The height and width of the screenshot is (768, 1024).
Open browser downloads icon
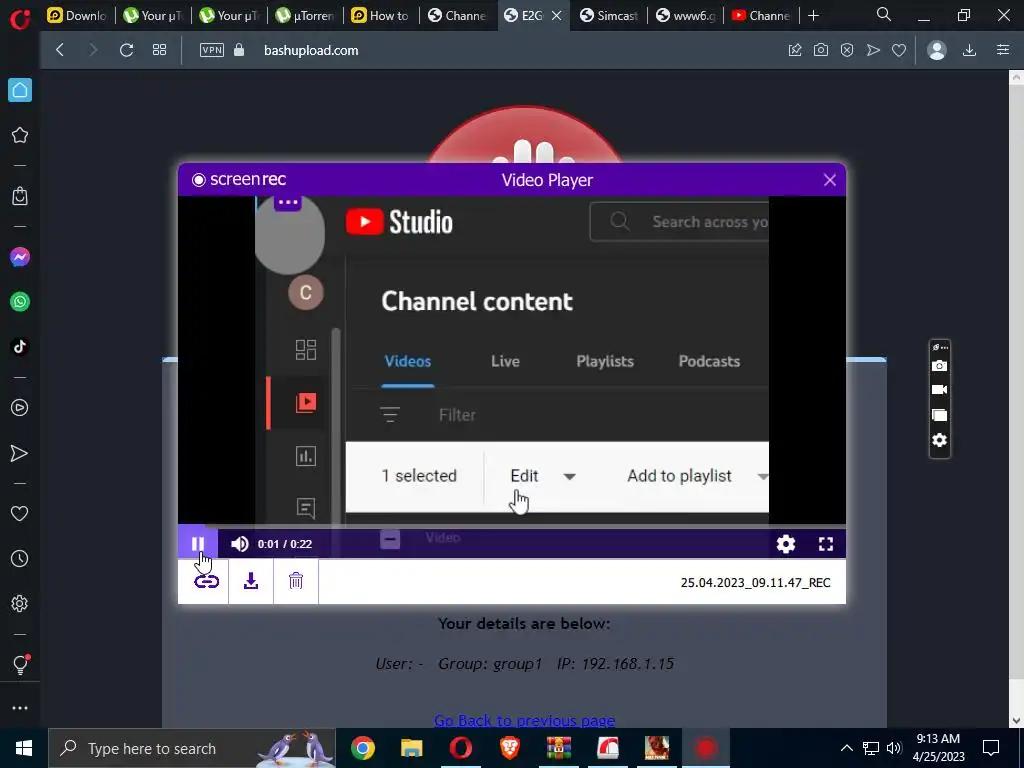(x=970, y=50)
